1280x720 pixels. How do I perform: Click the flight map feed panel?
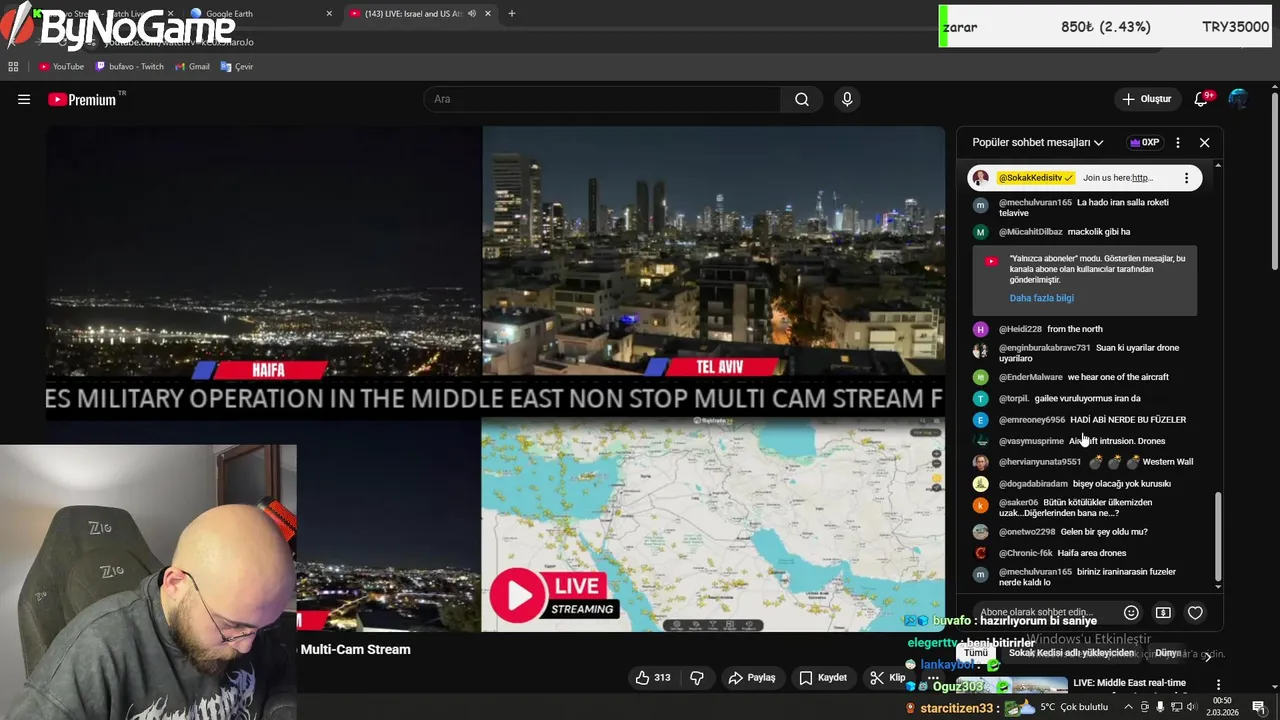click(713, 525)
